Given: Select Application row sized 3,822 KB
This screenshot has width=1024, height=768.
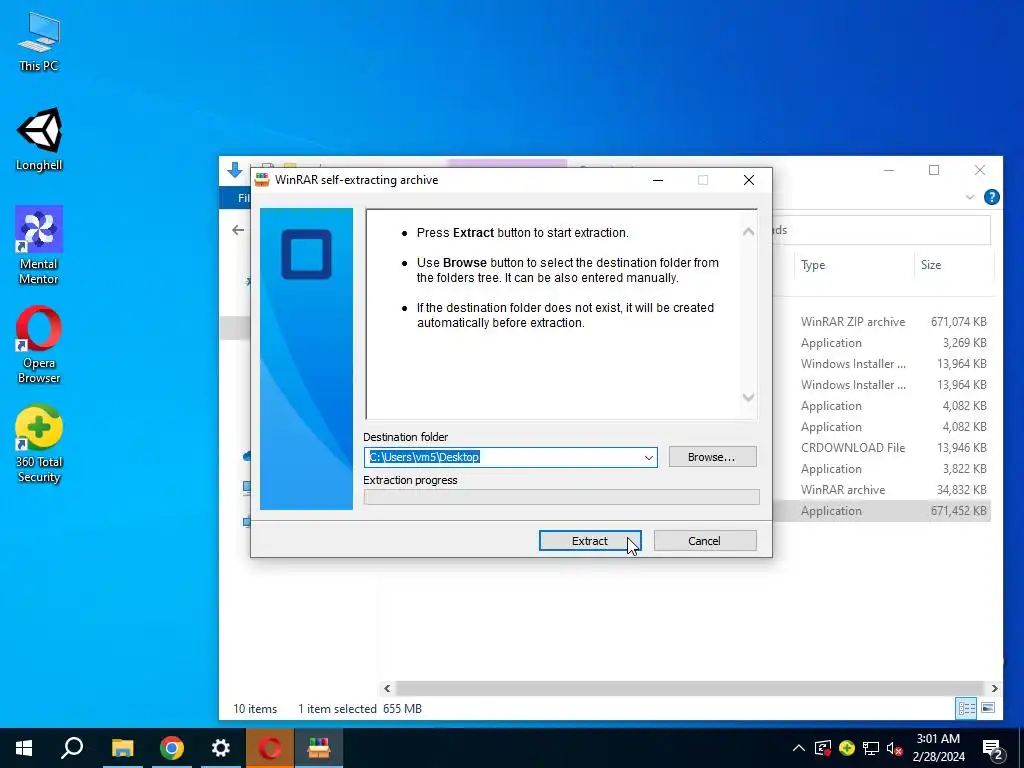Looking at the screenshot, I should coord(882,469).
